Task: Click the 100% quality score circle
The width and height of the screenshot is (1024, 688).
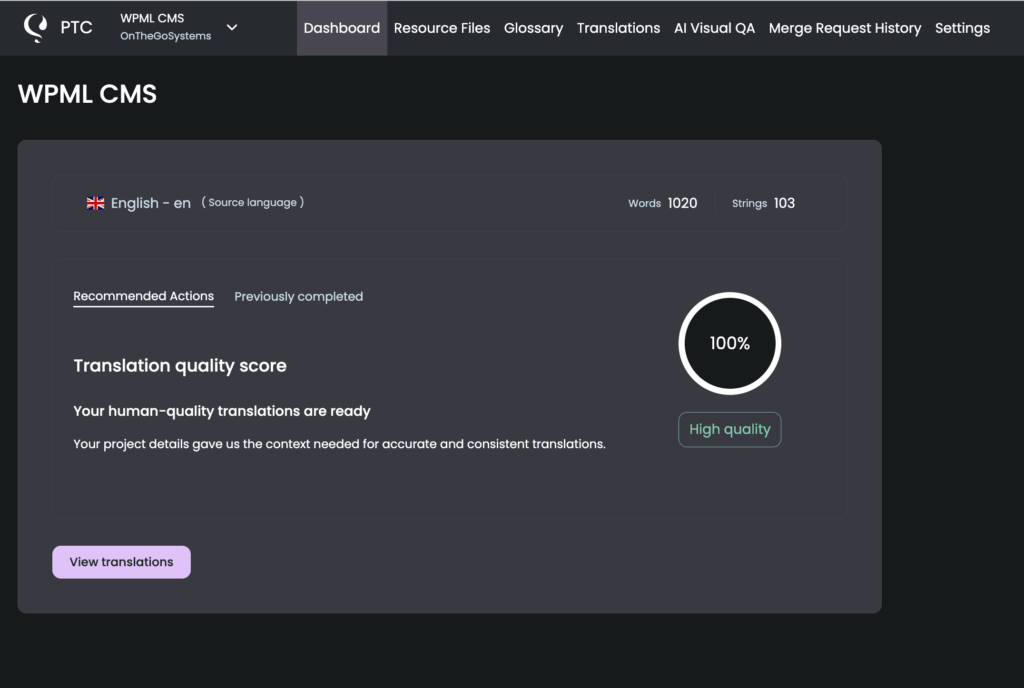Action: [729, 343]
